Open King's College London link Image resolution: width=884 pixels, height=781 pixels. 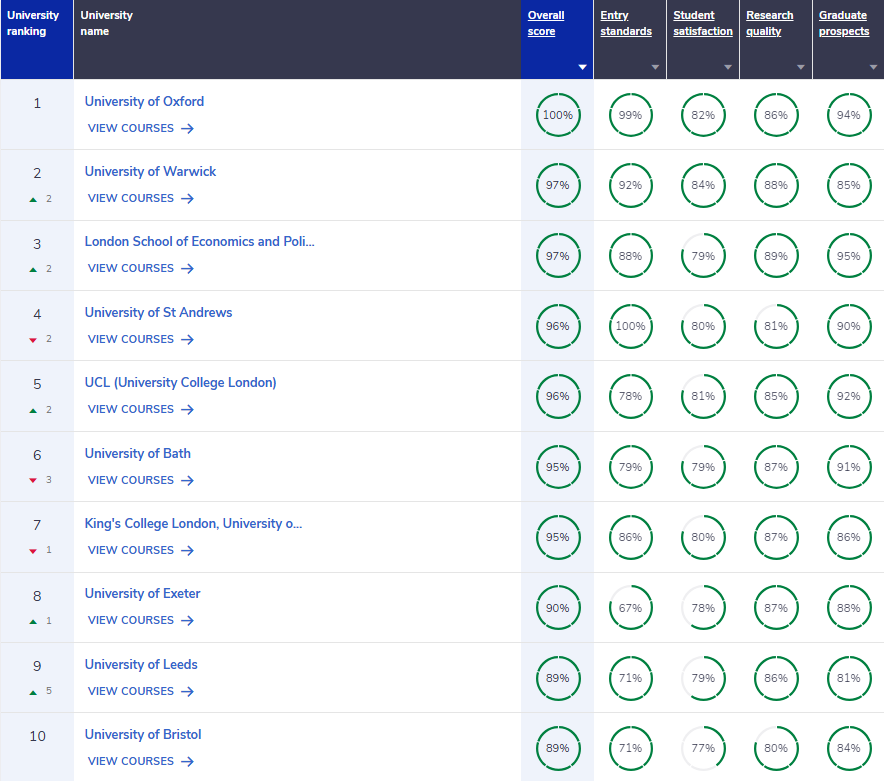[193, 523]
